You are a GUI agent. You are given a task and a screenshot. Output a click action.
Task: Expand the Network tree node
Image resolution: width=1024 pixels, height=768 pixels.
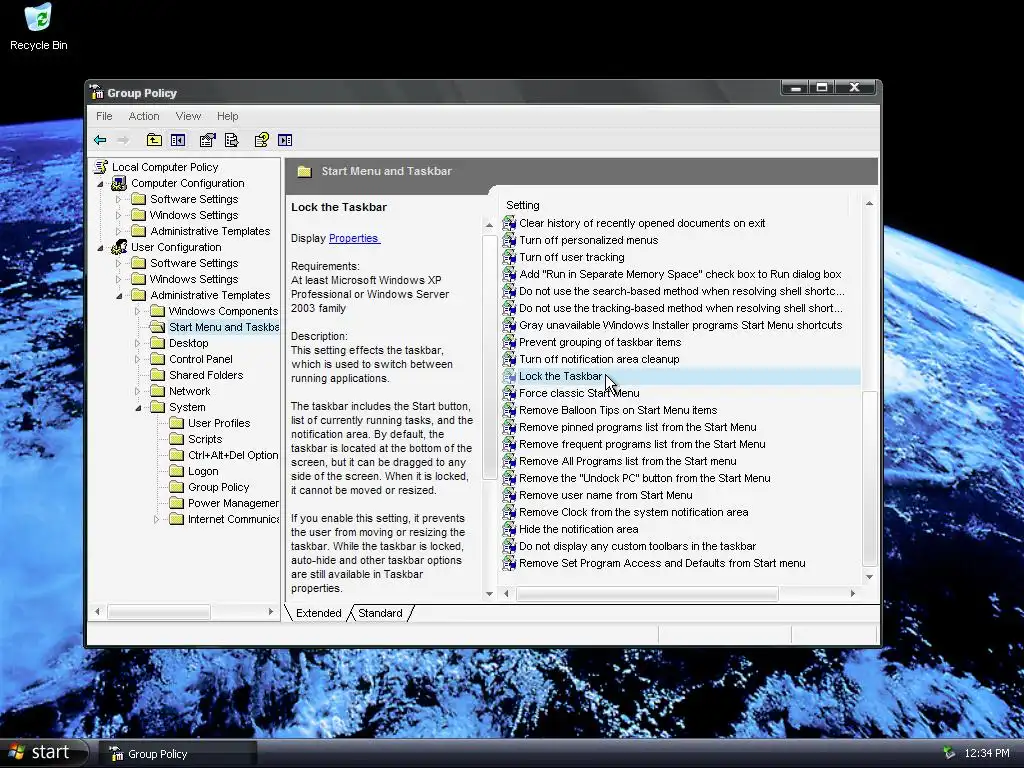point(137,391)
